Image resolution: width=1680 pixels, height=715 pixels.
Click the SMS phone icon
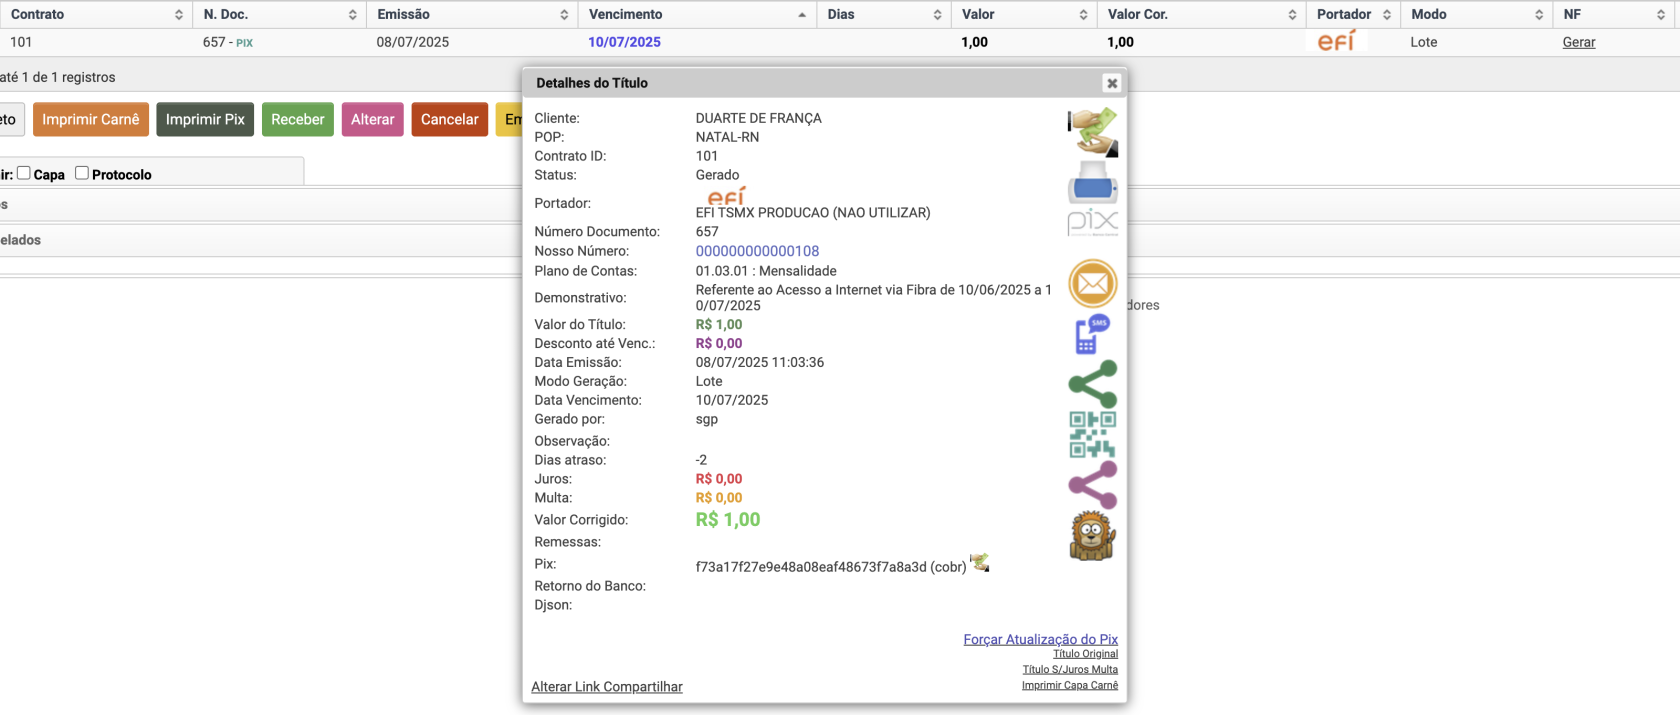(x=1092, y=335)
